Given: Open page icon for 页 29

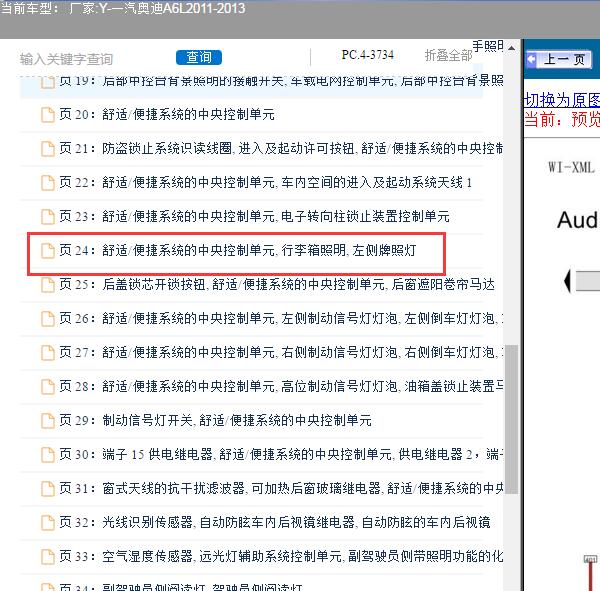Looking at the screenshot, I should point(48,421).
